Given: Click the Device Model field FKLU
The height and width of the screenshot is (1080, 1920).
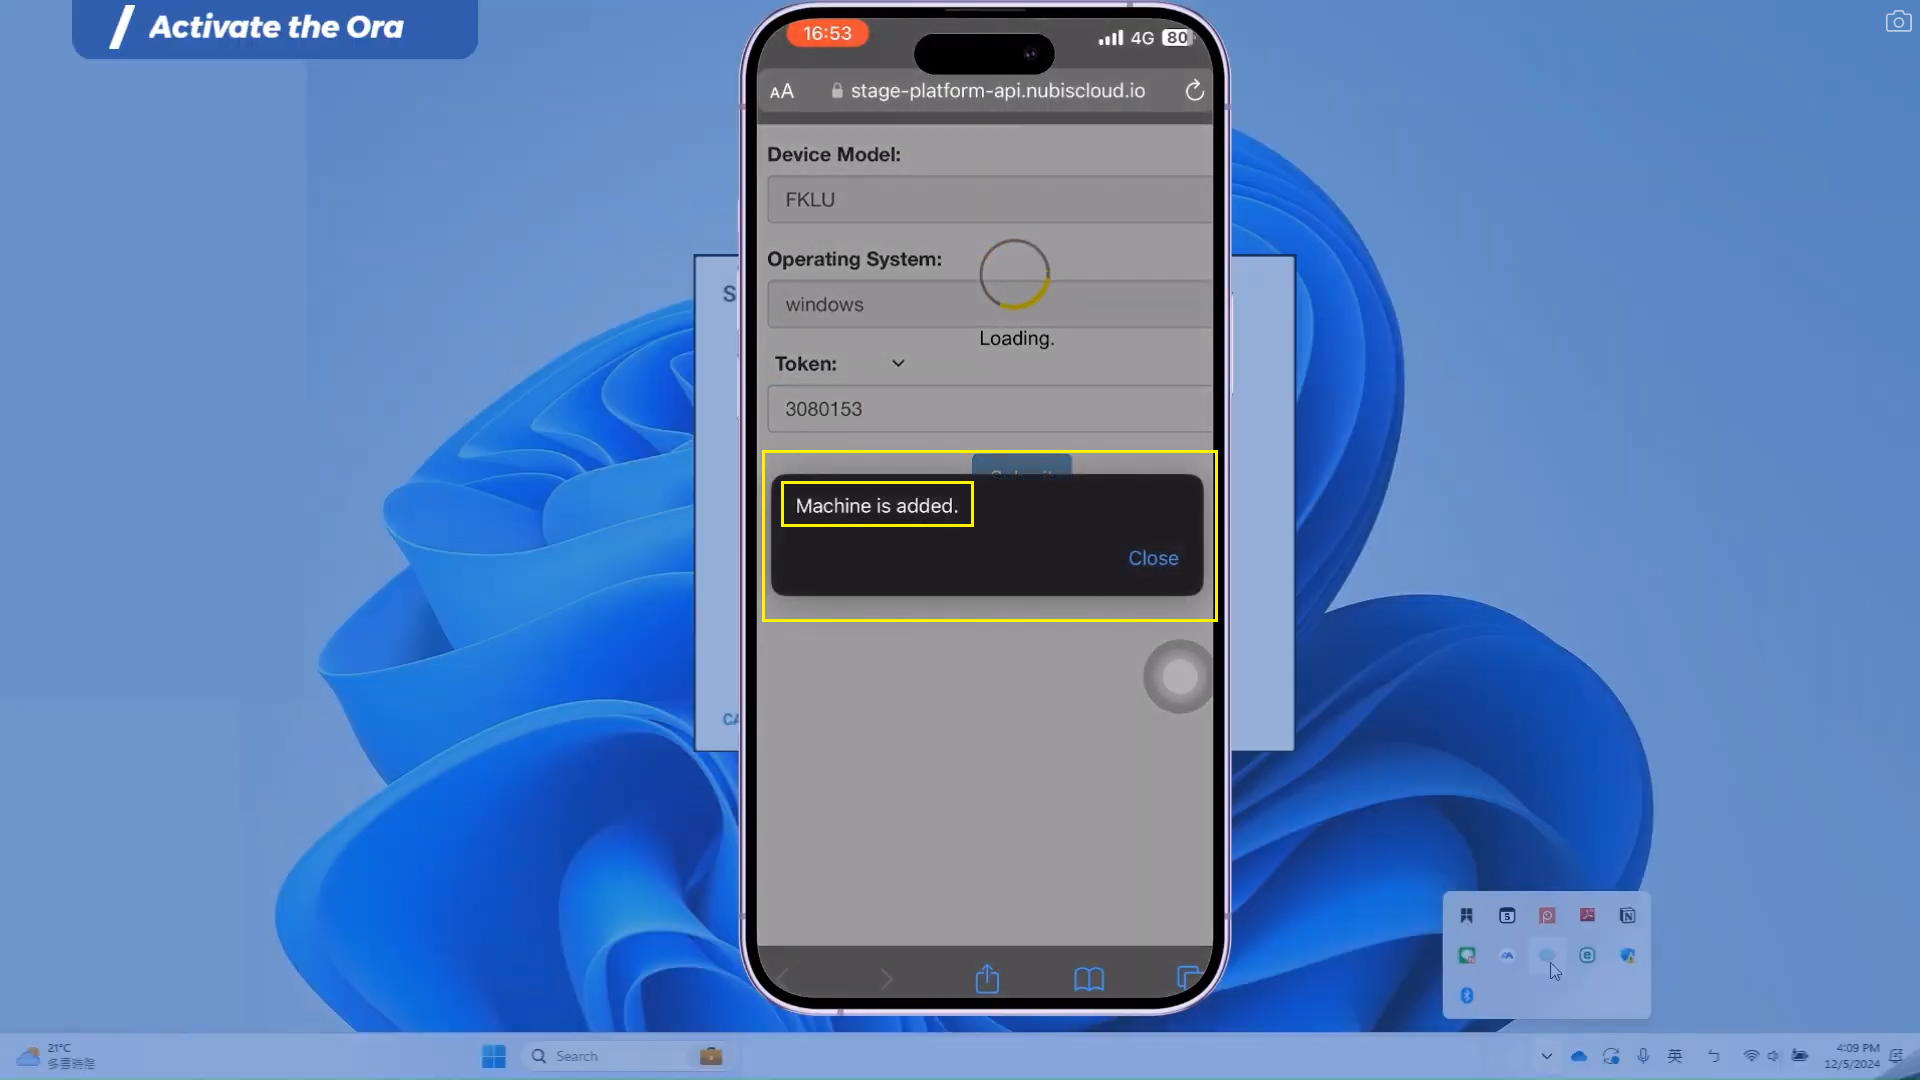Looking at the screenshot, I should click(x=988, y=199).
